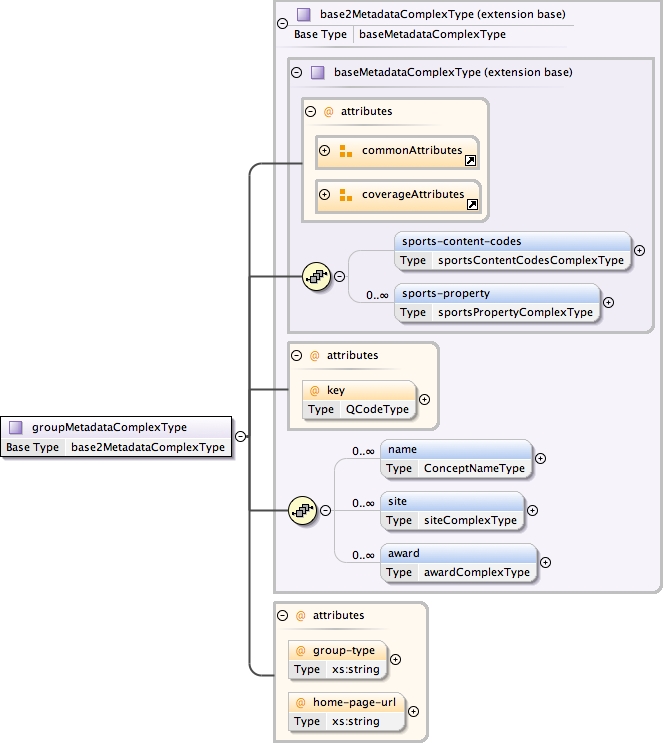Expand the coverageAttributes group
663x743 pixels.
coord(324,194)
